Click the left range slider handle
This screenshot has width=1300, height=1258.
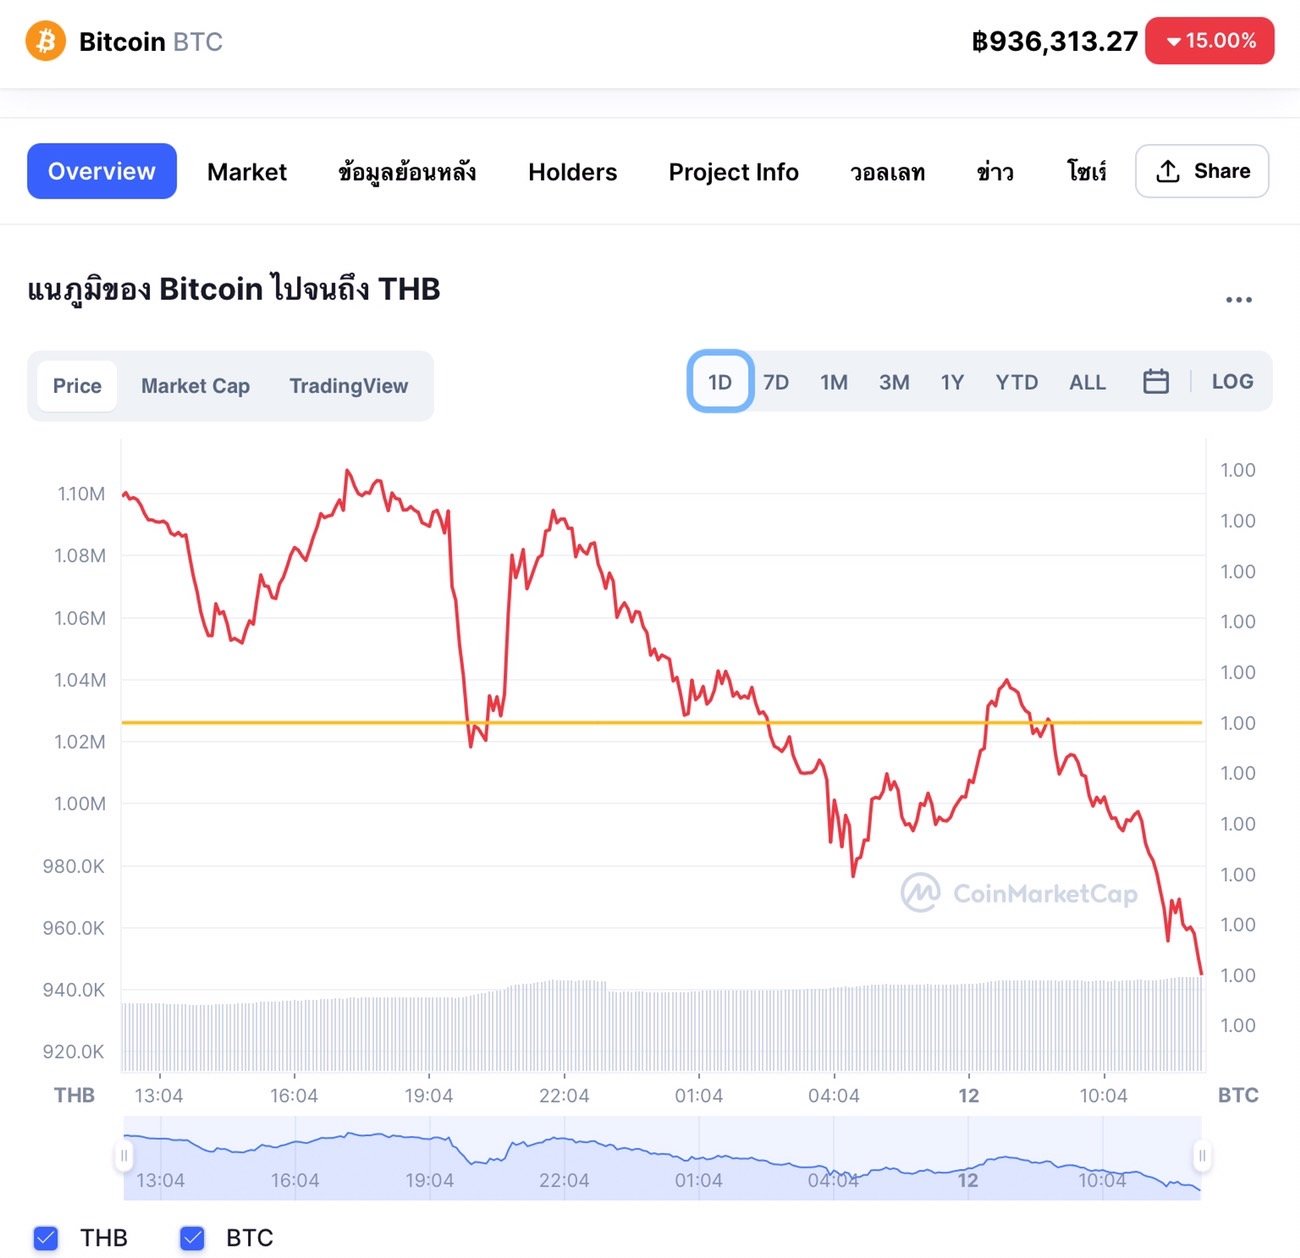(124, 1156)
